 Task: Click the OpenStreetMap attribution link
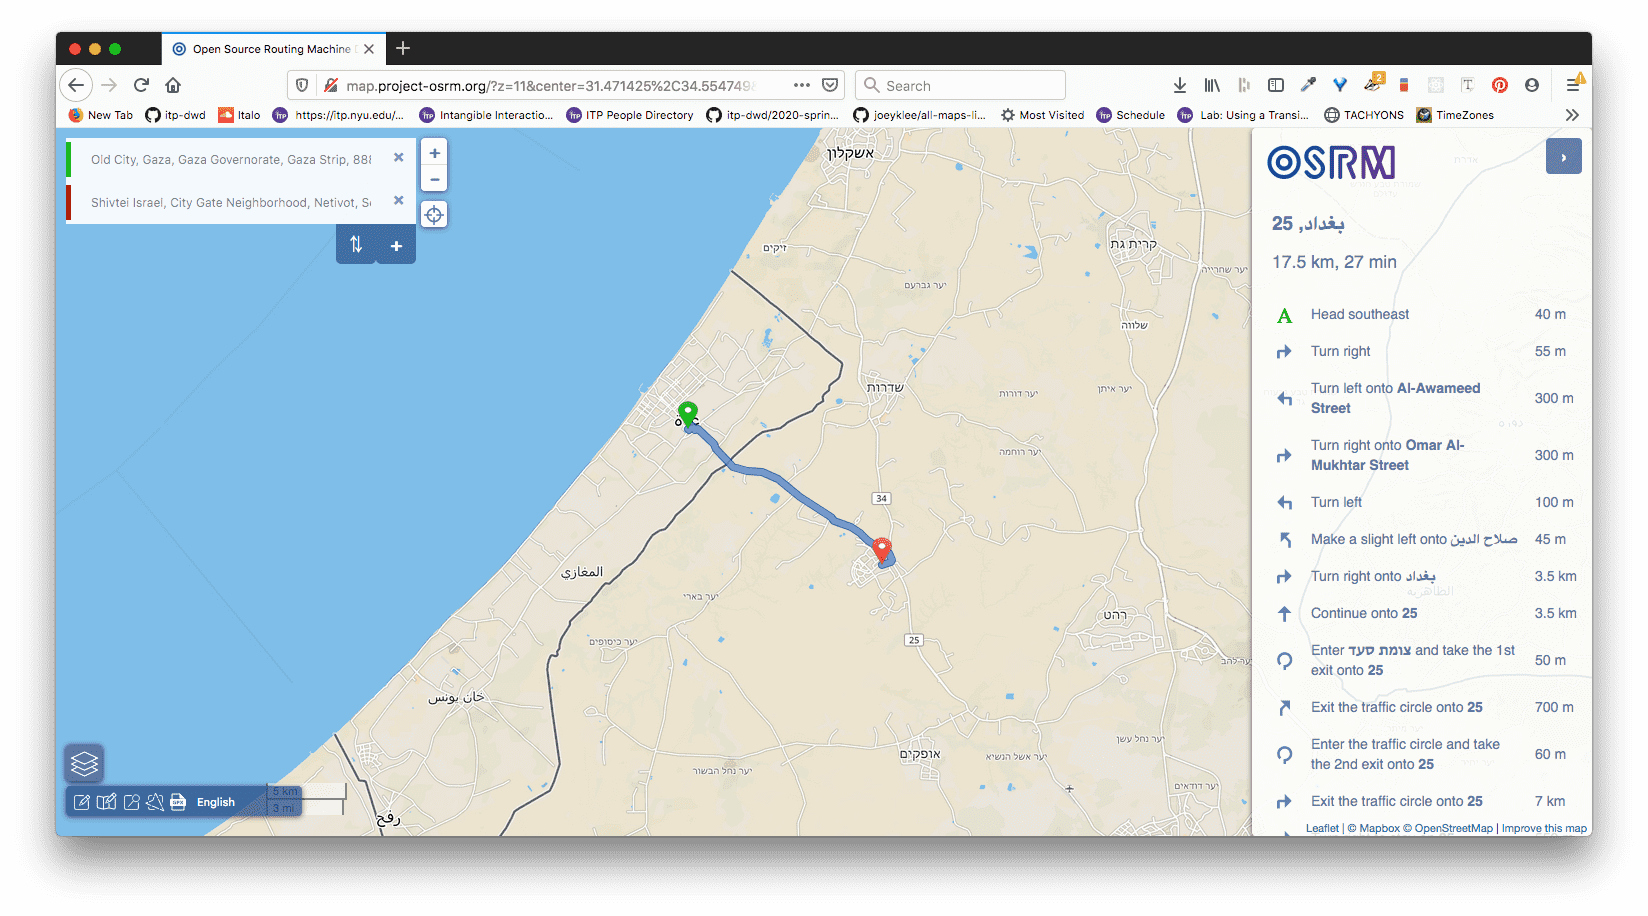(x=1453, y=828)
